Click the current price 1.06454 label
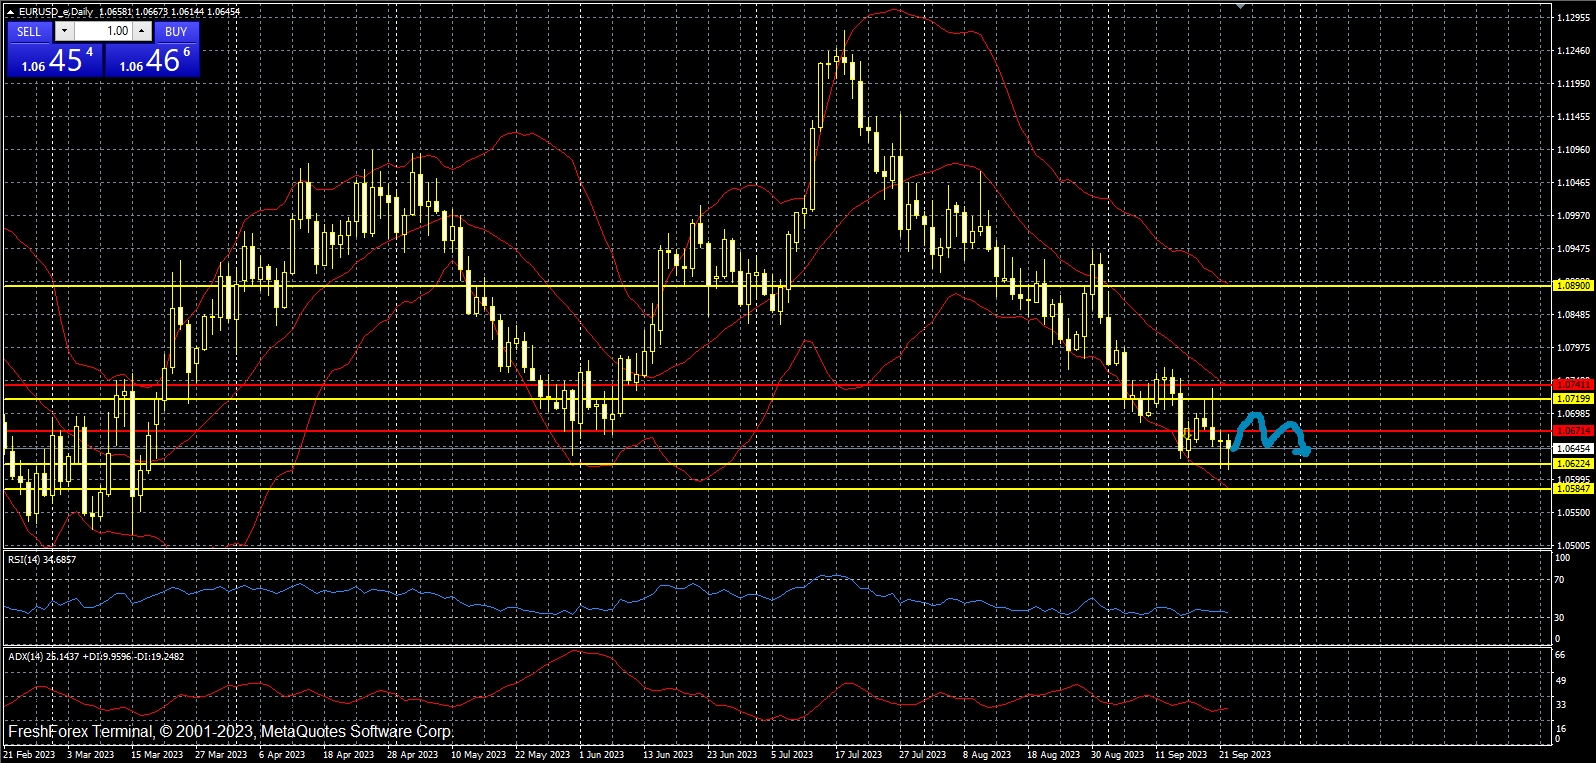Screen dimensions: 1596x763 [x=1572, y=449]
